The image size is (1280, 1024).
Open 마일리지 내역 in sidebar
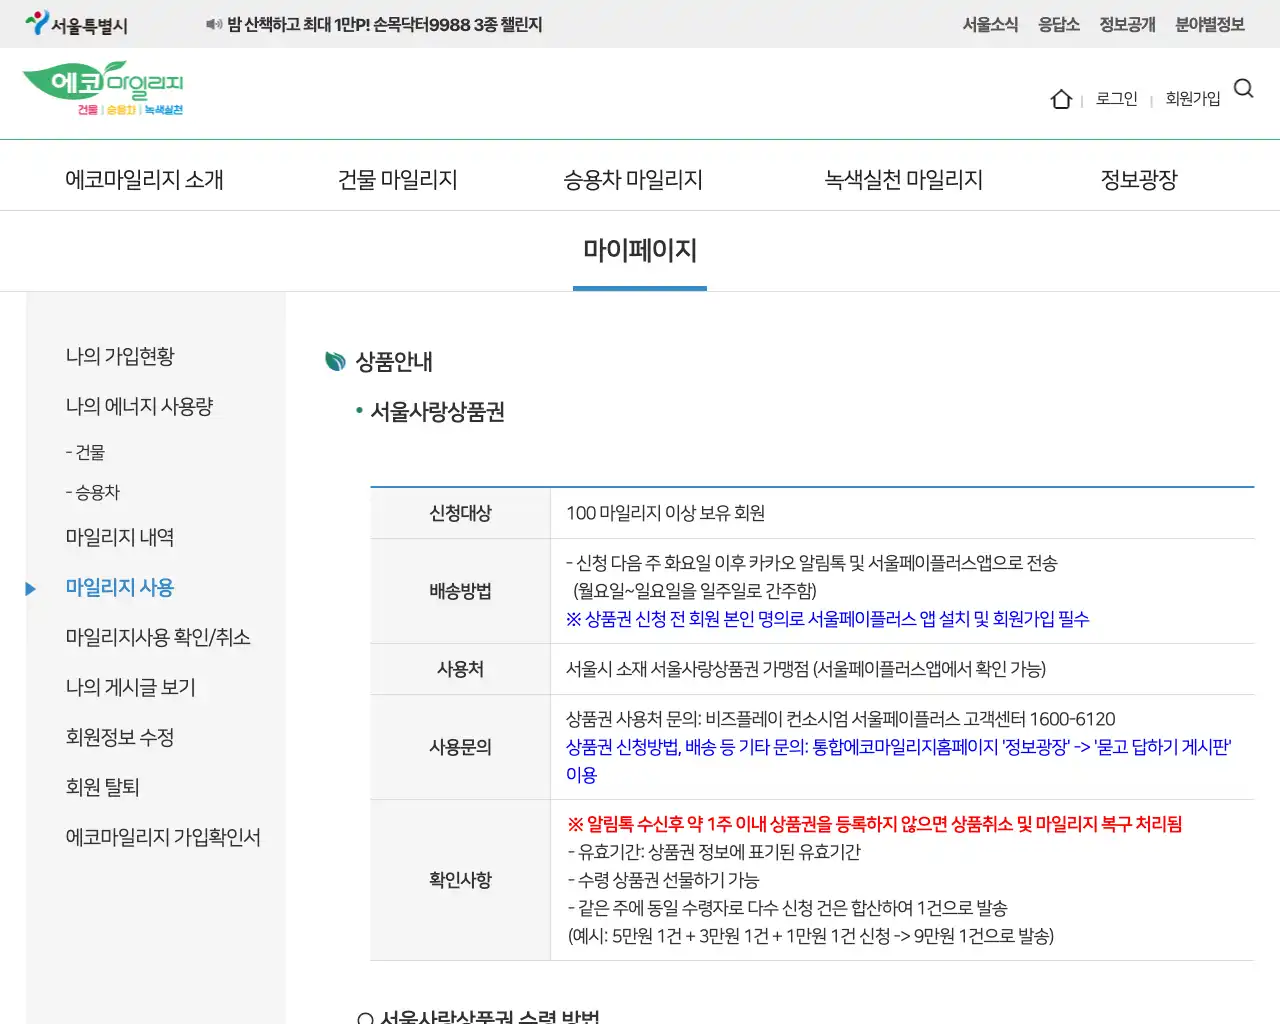point(120,538)
